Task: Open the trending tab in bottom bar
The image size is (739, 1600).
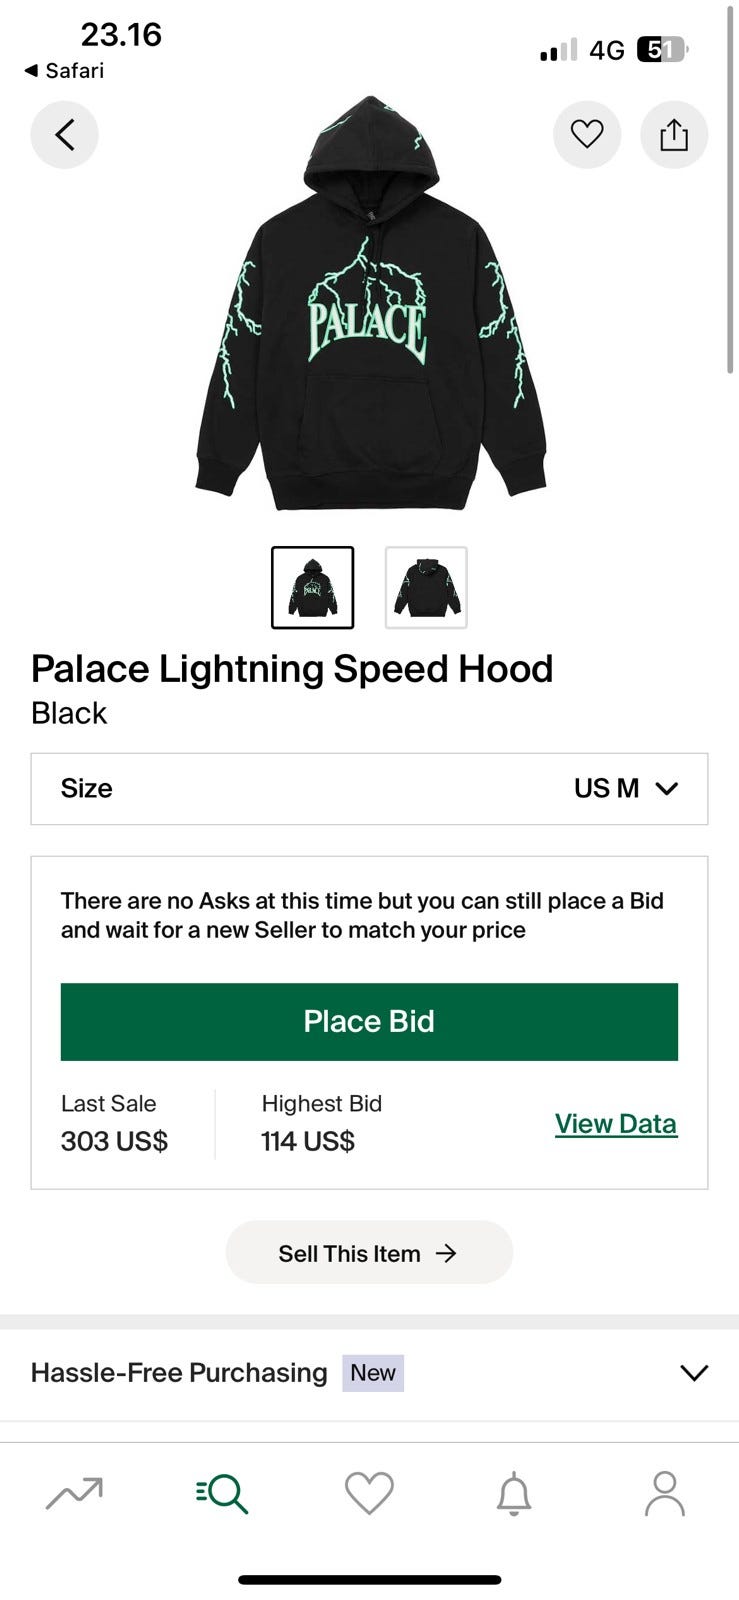Action: [x=74, y=1494]
